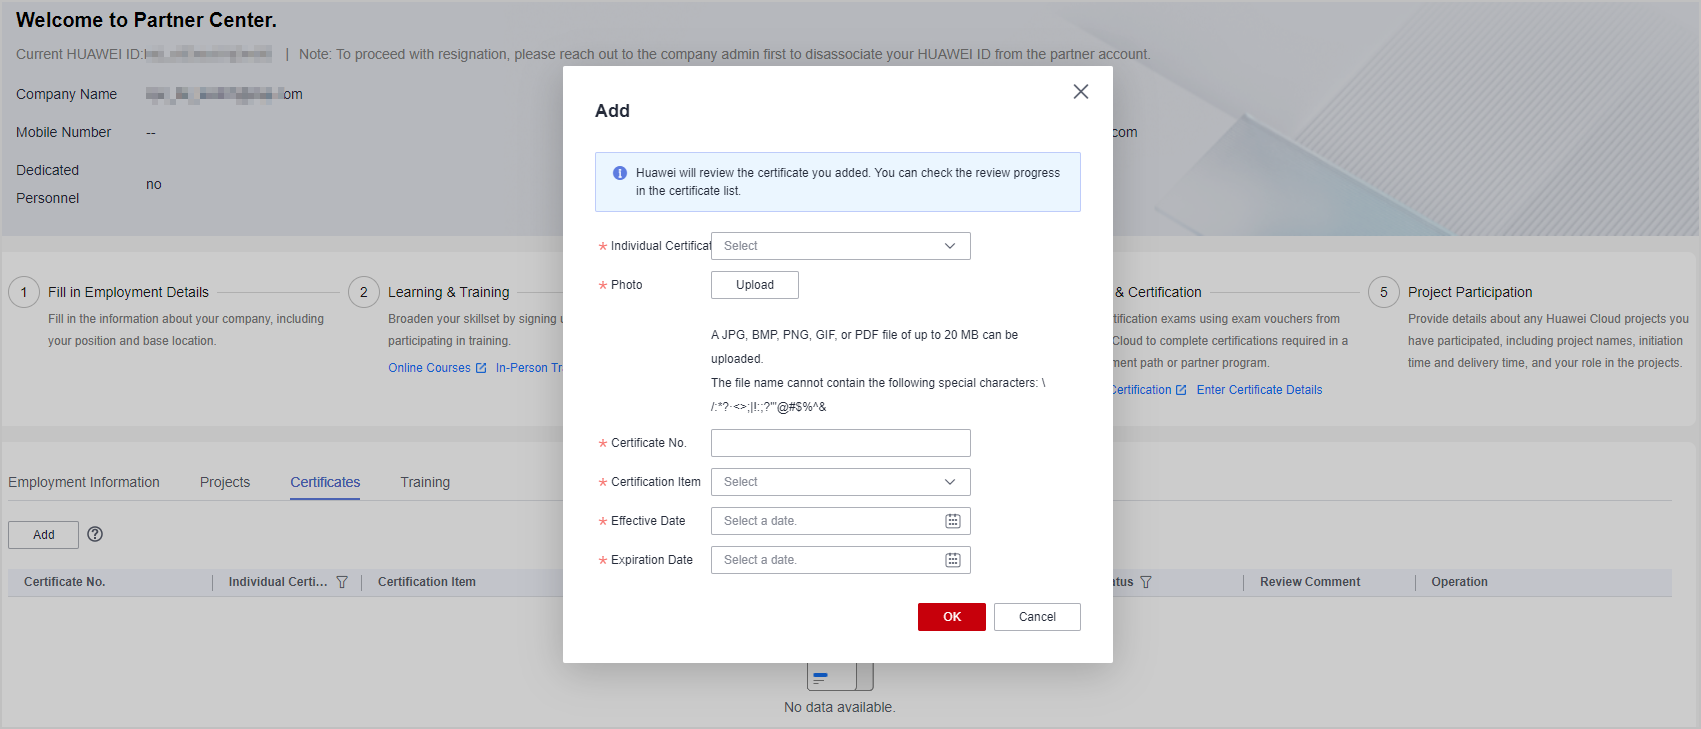This screenshot has width=1701, height=729.
Task: Click step 2 circle Learning & Training
Action: pos(364,292)
